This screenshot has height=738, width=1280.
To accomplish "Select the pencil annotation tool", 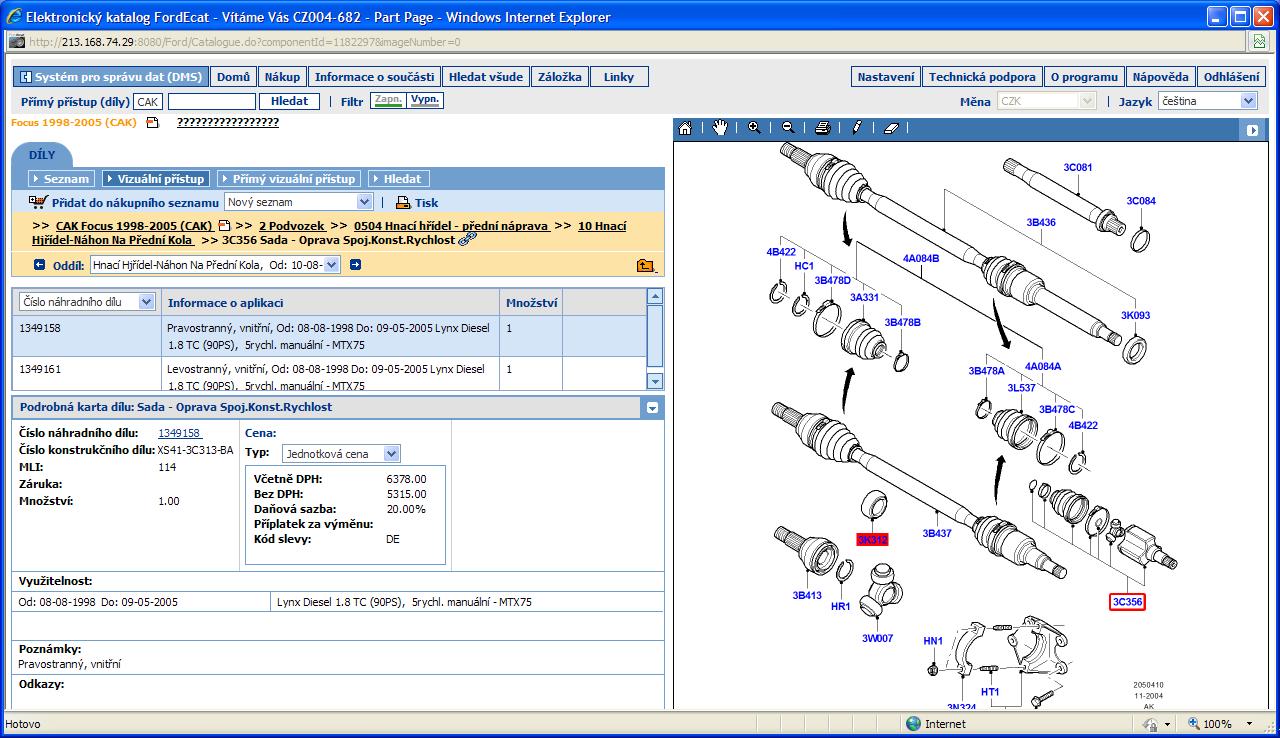I will click(x=857, y=128).
